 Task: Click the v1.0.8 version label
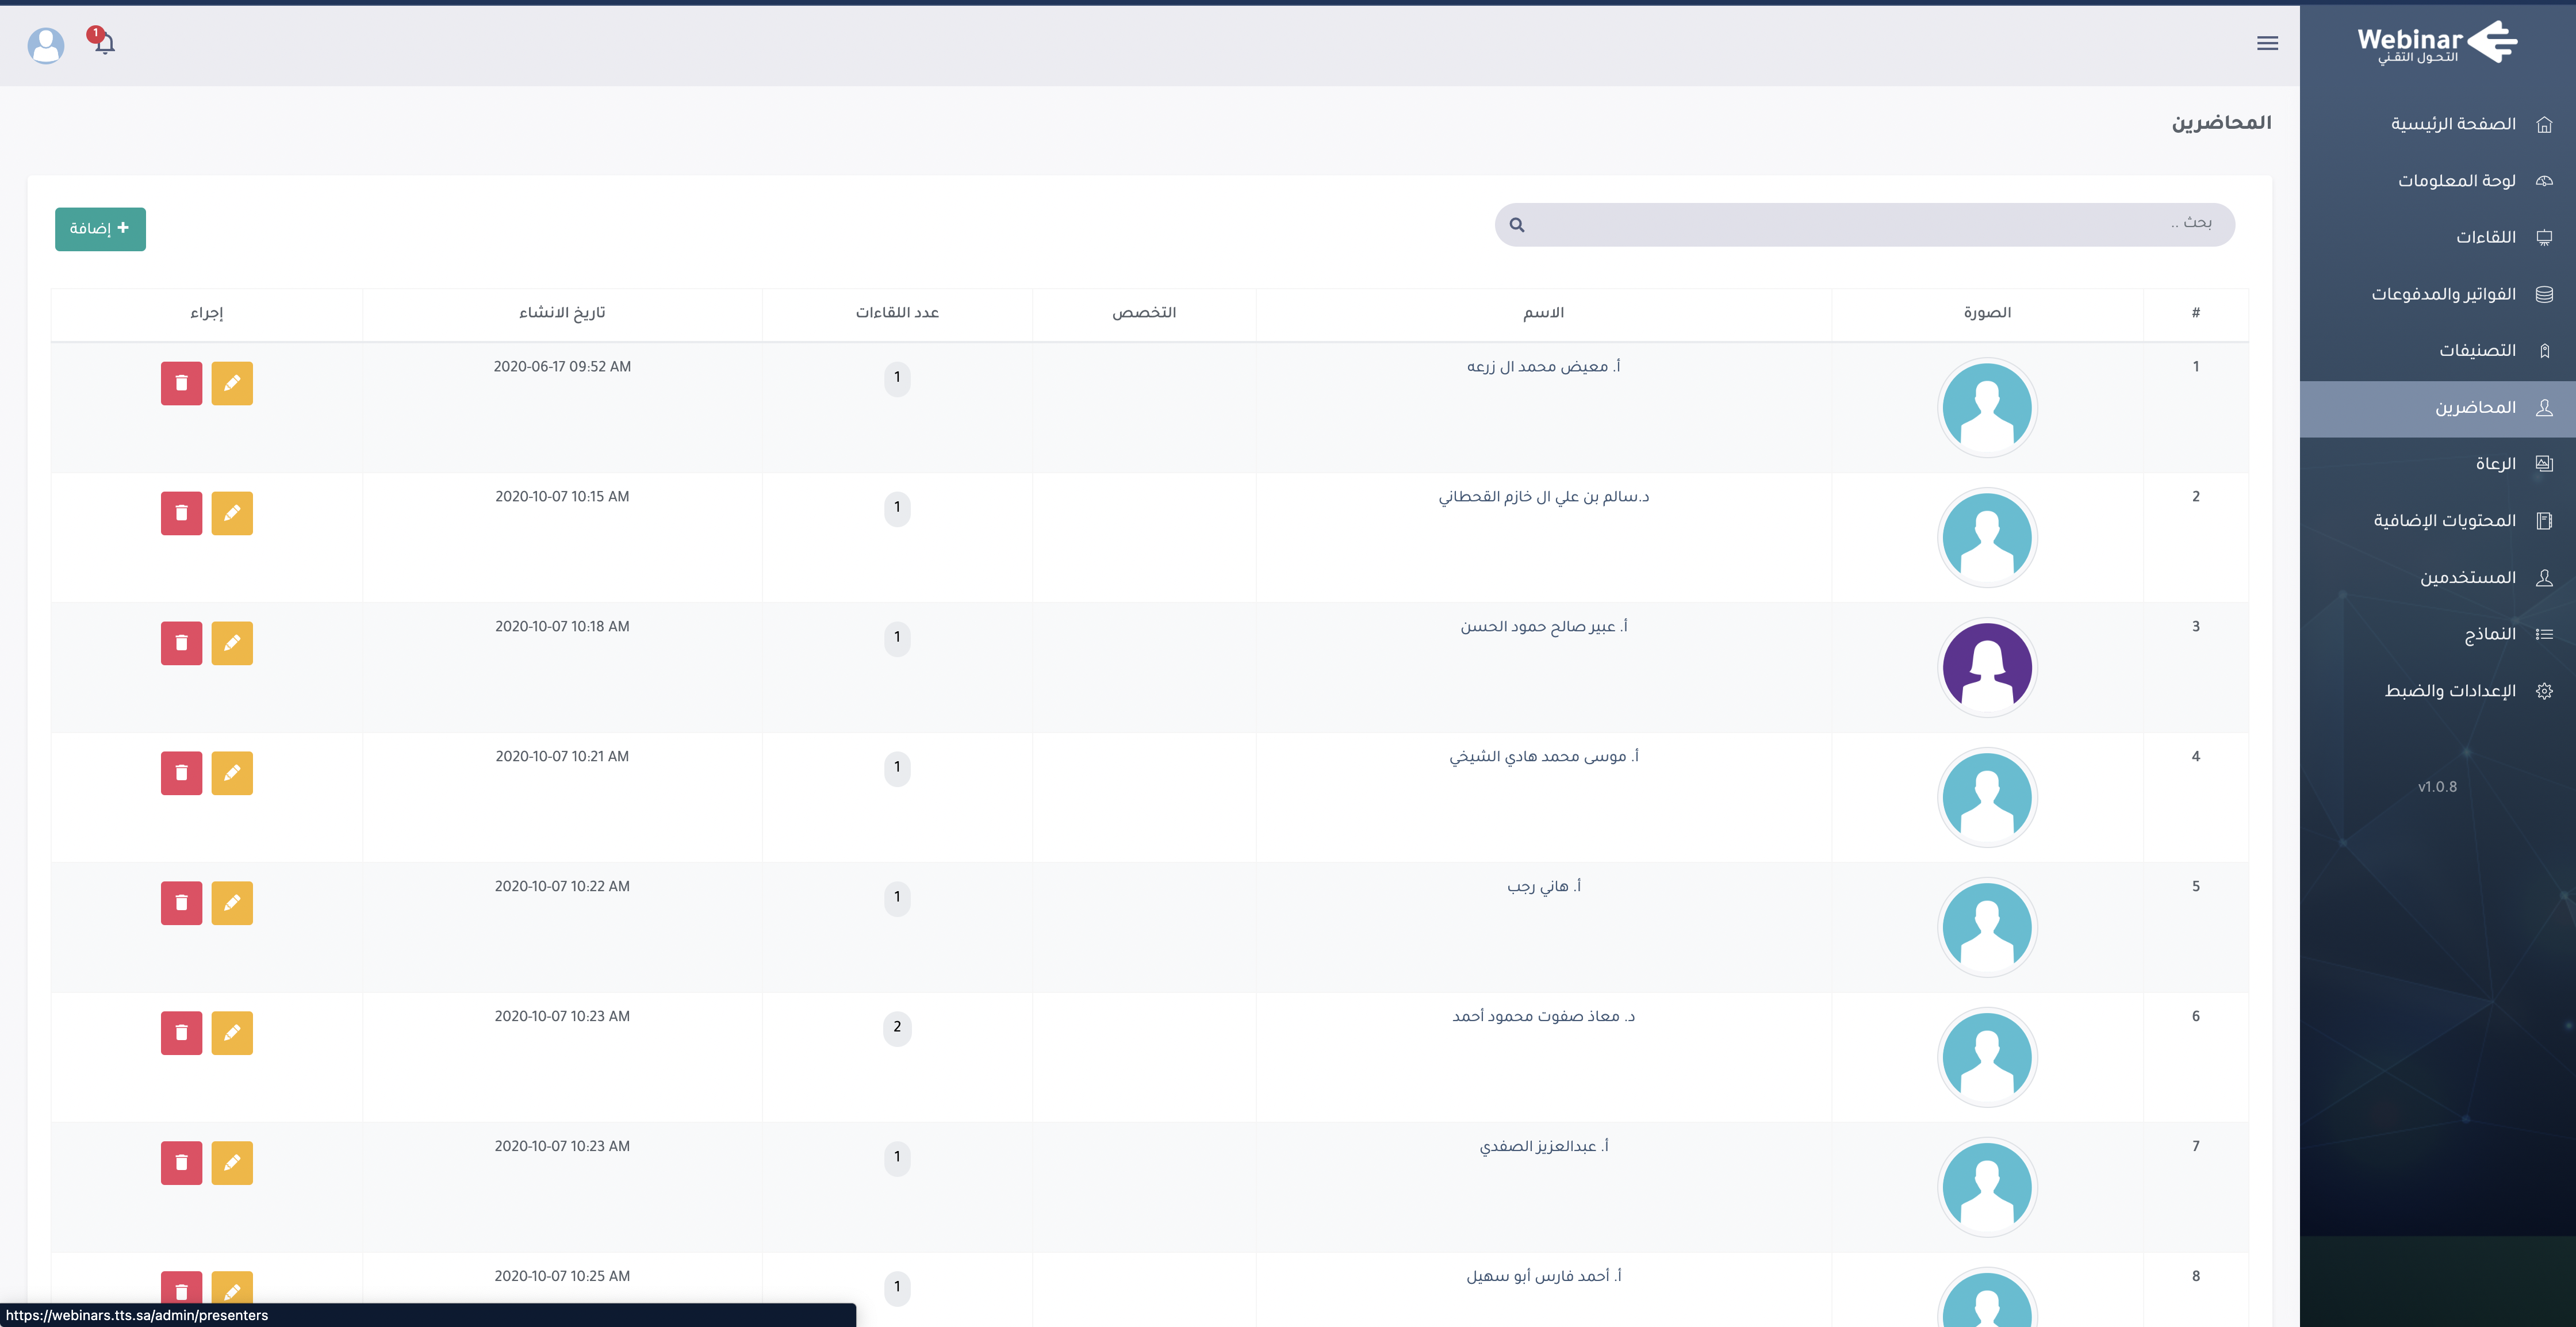coord(2437,787)
